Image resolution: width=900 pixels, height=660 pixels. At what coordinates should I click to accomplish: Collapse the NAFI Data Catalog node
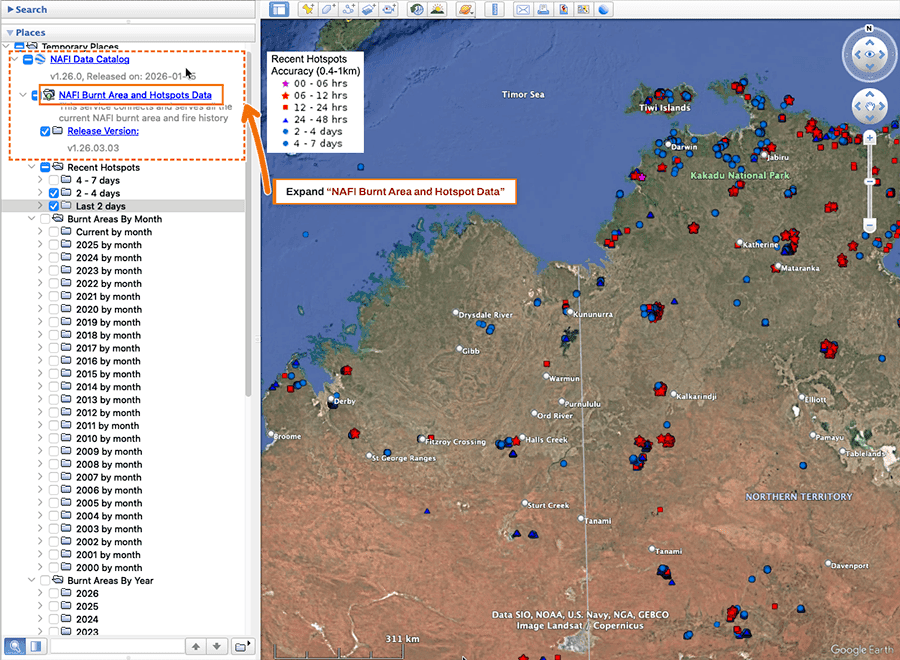tap(14, 59)
